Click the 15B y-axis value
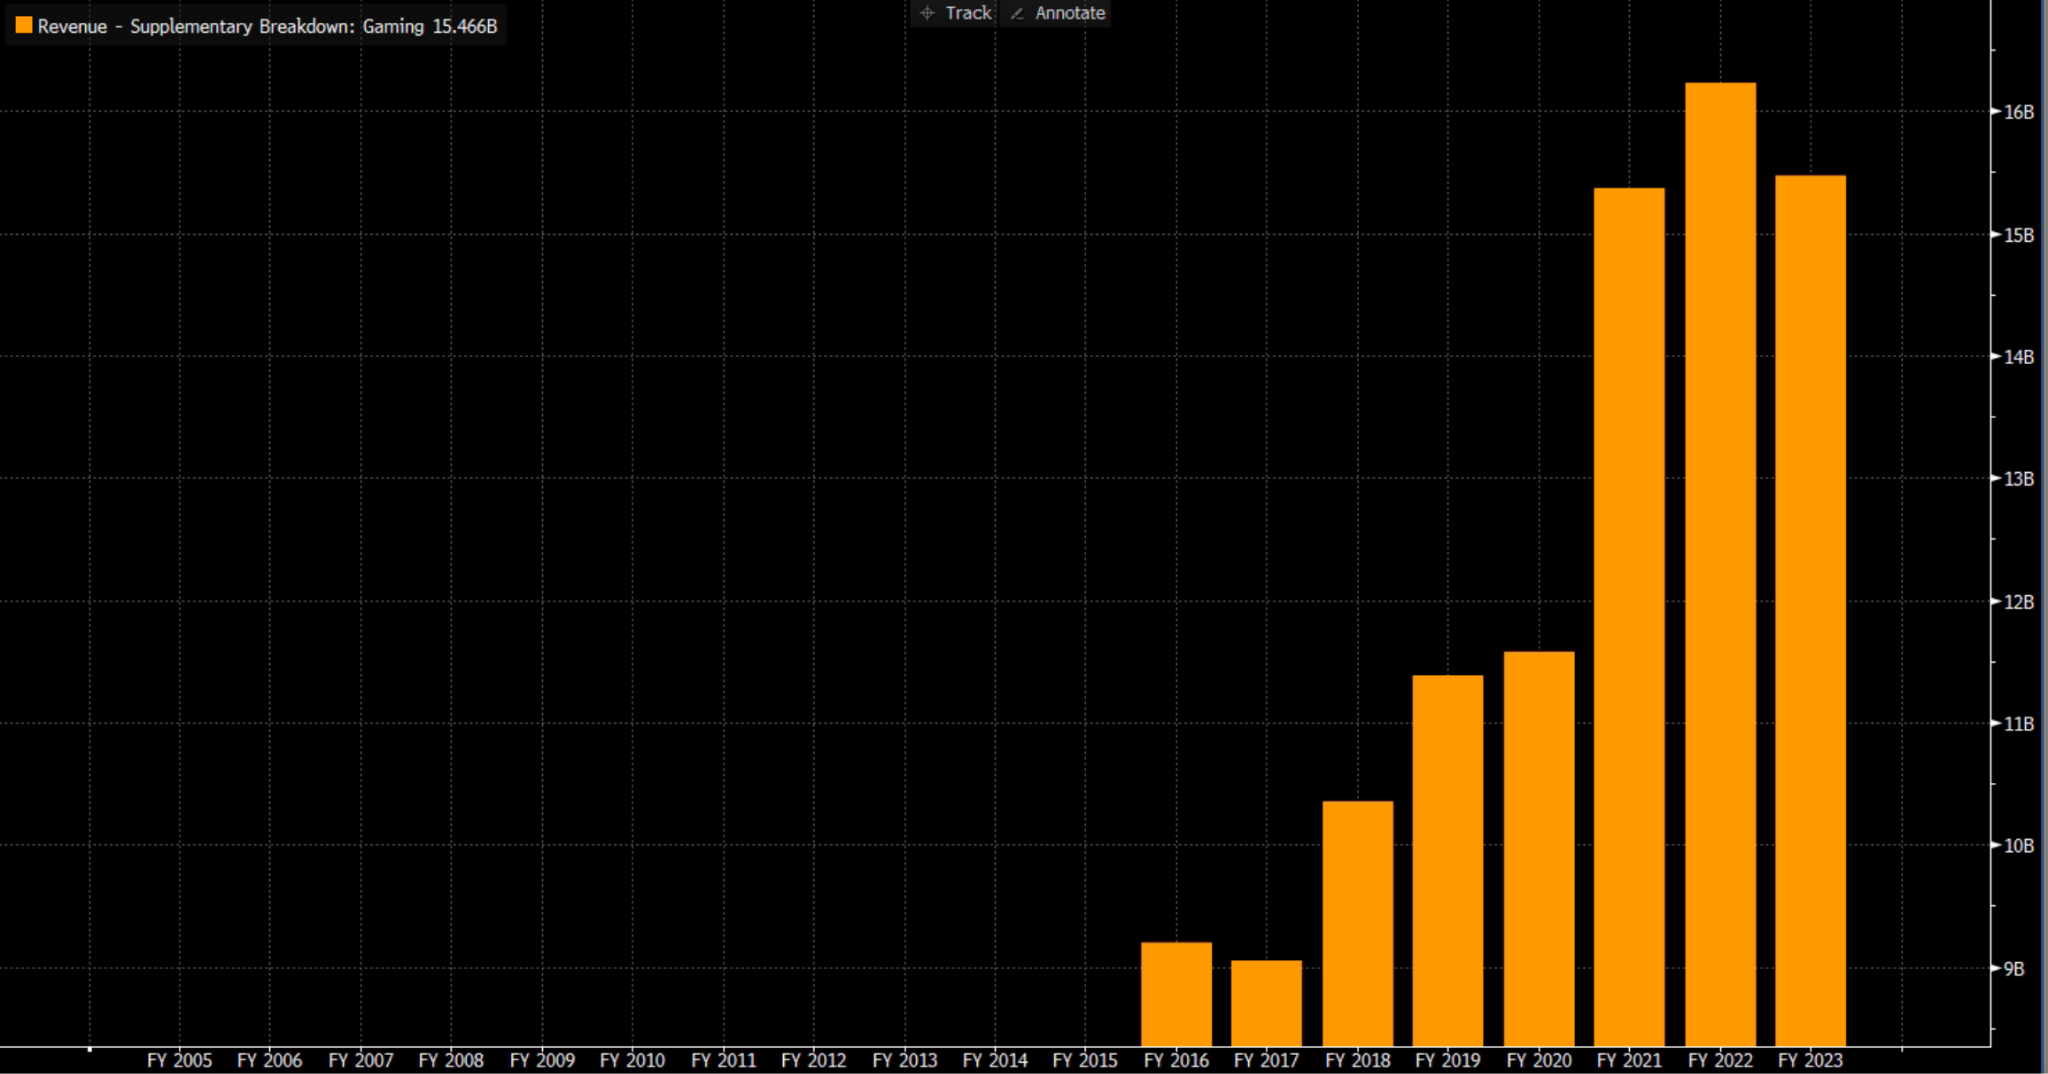Image resolution: width=2048 pixels, height=1074 pixels. coord(2019,235)
